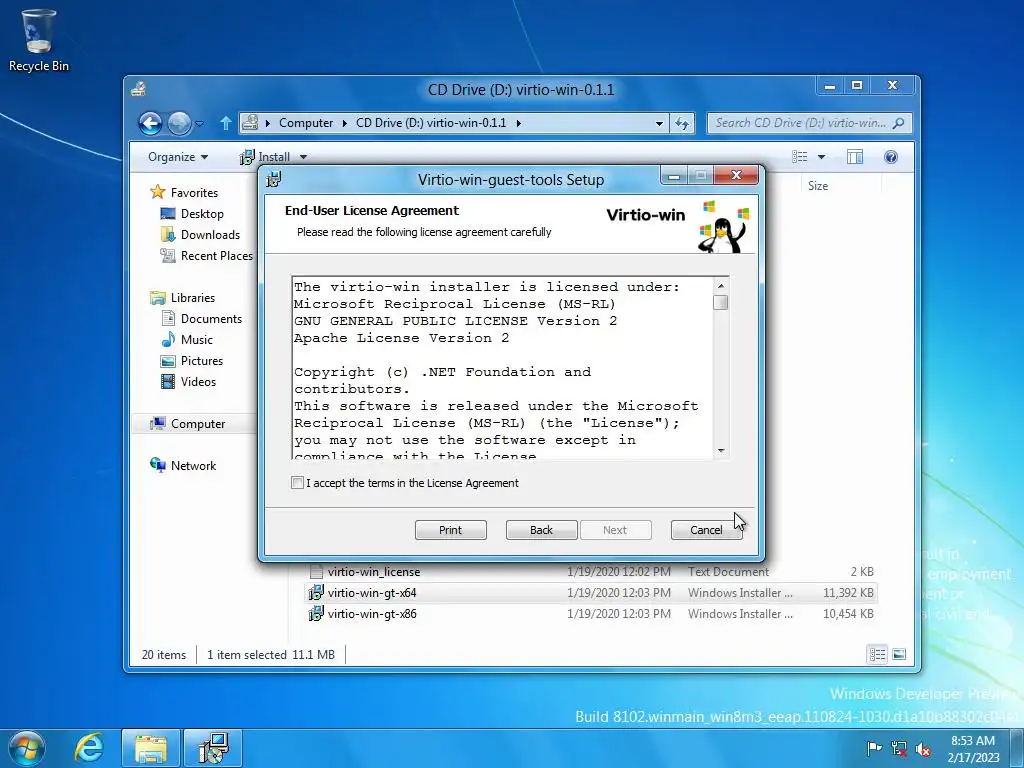Refresh the CD Drive folder view
1024x768 pixels.
(x=682, y=123)
